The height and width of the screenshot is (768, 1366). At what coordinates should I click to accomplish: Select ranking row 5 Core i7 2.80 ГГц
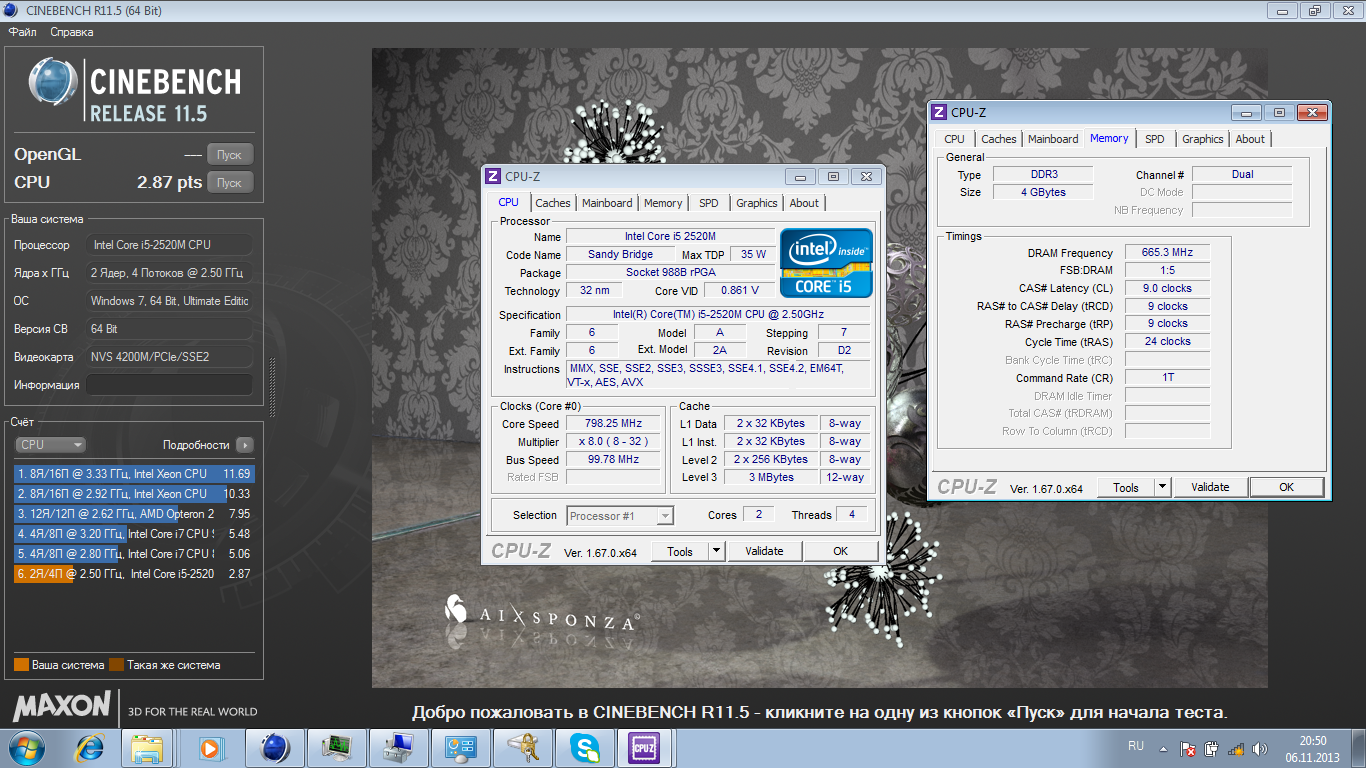coord(134,554)
